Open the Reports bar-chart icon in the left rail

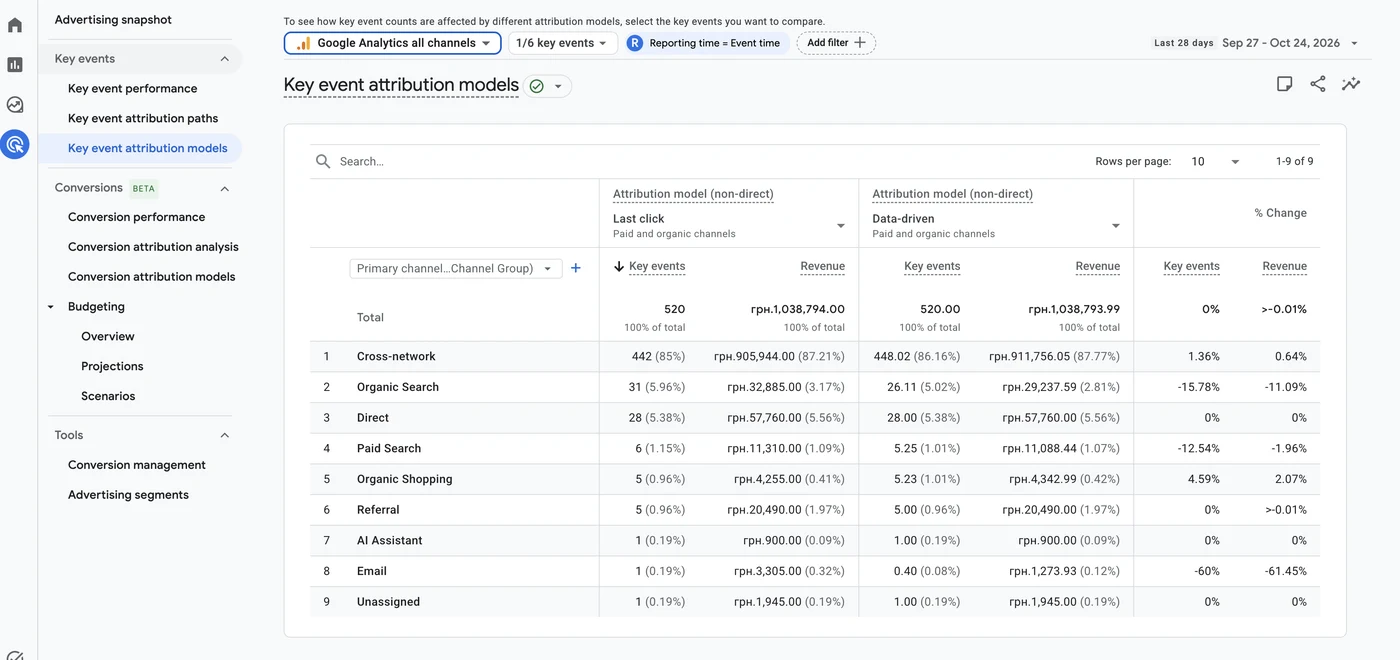point(15,65)
